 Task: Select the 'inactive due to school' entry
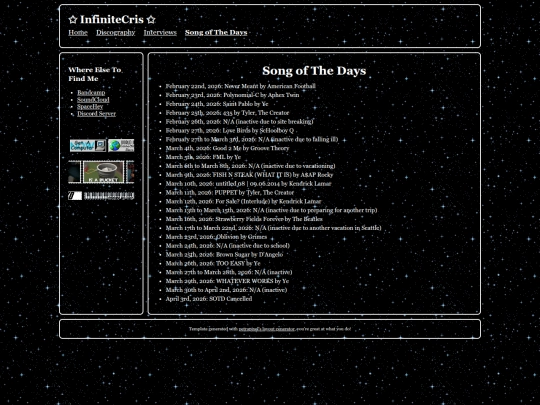pos(228,246)
